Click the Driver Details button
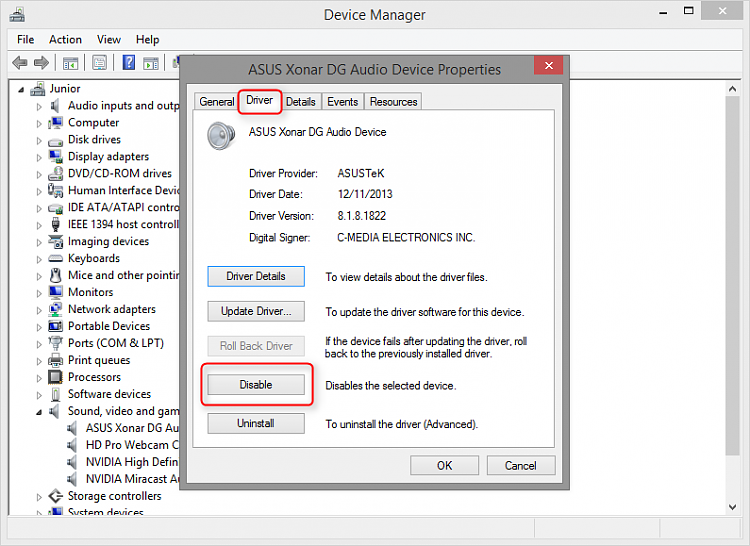The width and height of the screenshot is (750, 546). [256, 276]
